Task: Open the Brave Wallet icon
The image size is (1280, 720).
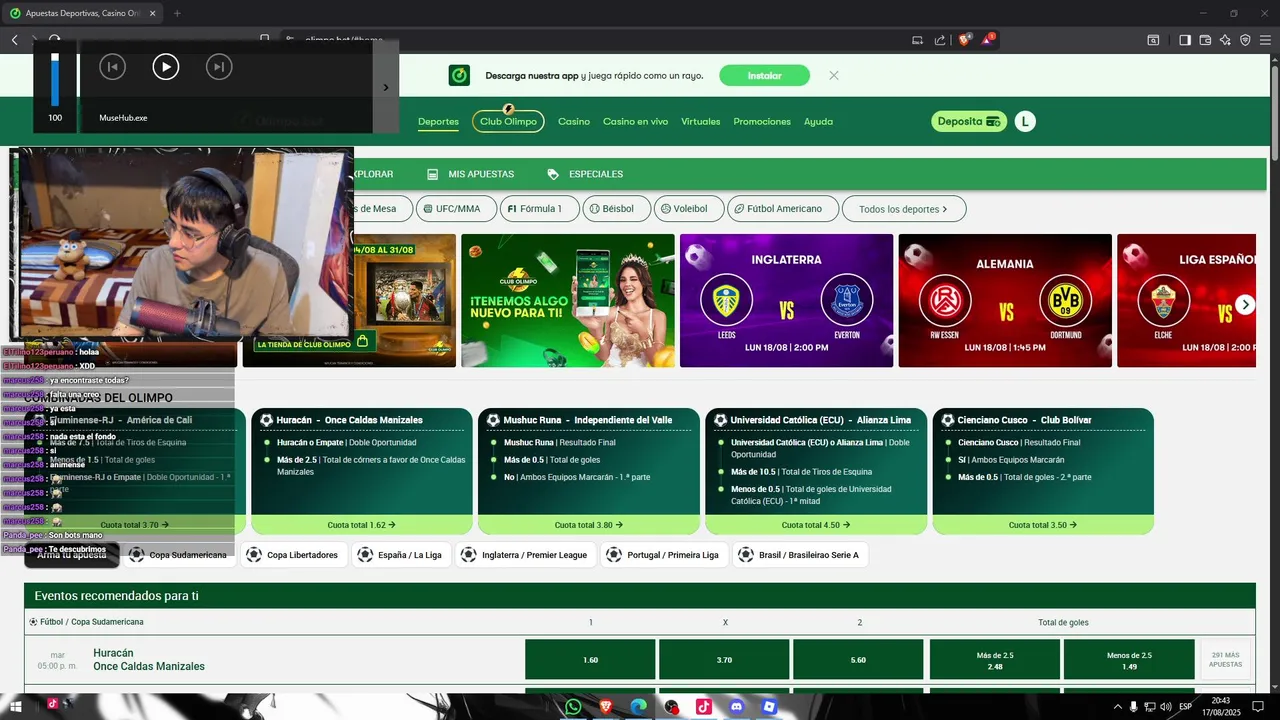Action: [x=1205, y=40]
